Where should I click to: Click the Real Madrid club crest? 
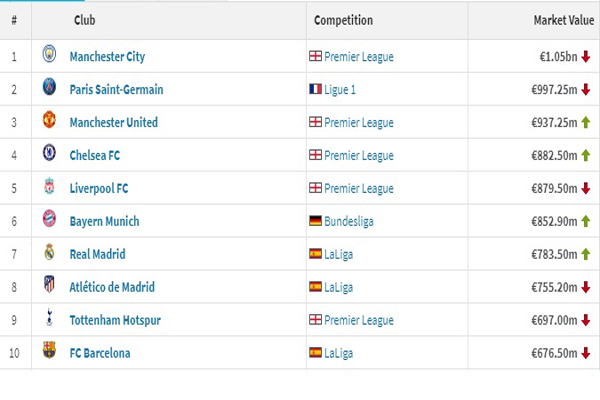49,254
